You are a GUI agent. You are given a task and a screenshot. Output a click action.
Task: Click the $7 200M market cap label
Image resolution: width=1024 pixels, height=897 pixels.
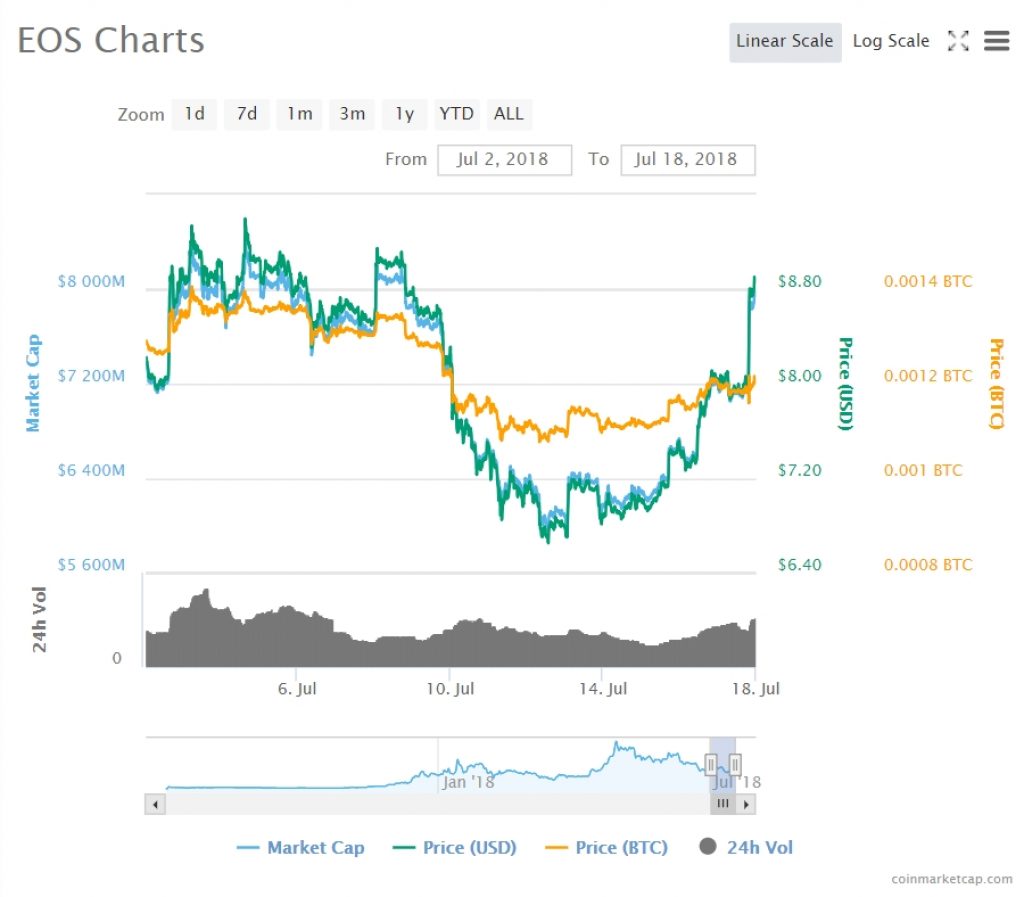coord(91,376)
